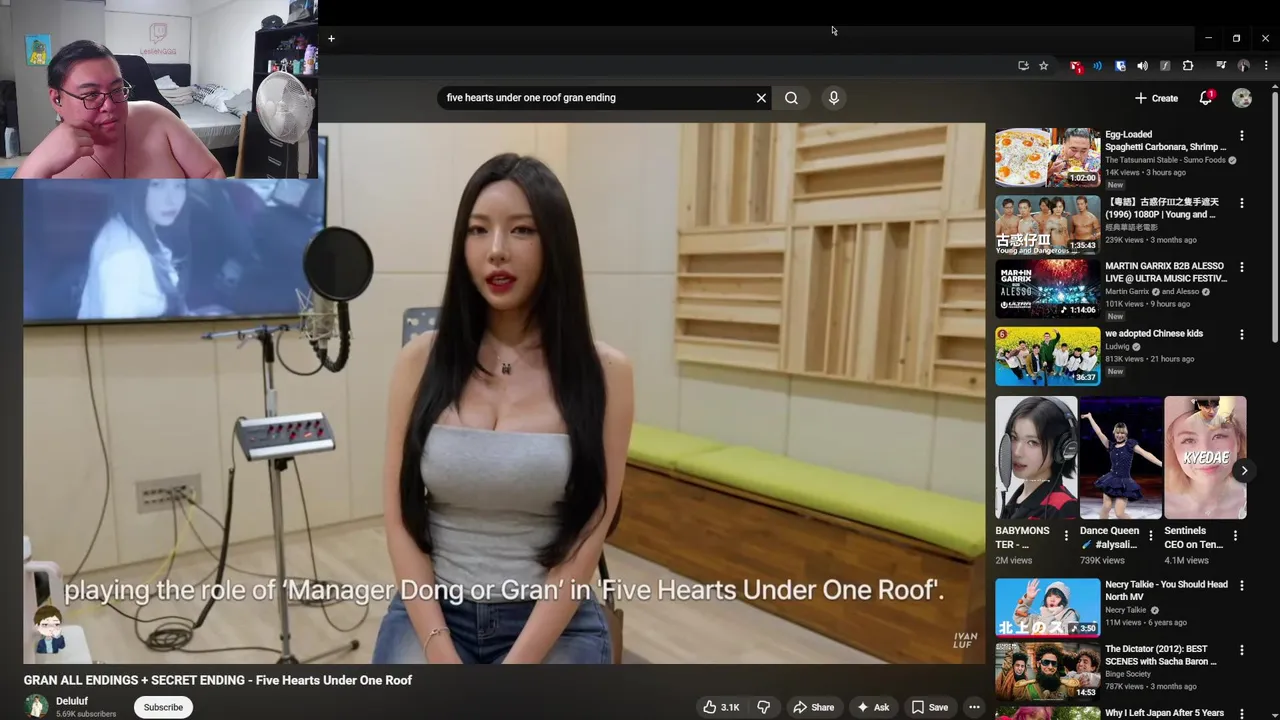This screenshot has width=1280, height=720.
Task: Open 'Why I Left Japan After 5 Years' video
Action: click(1164, 713)
